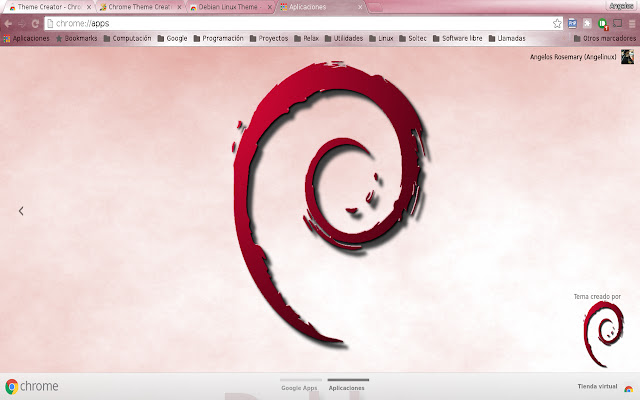The width and height of the screenshot is (640, 400).
Task: Click the small Debian swirl theme attribution image
Action: pos(603,335)
